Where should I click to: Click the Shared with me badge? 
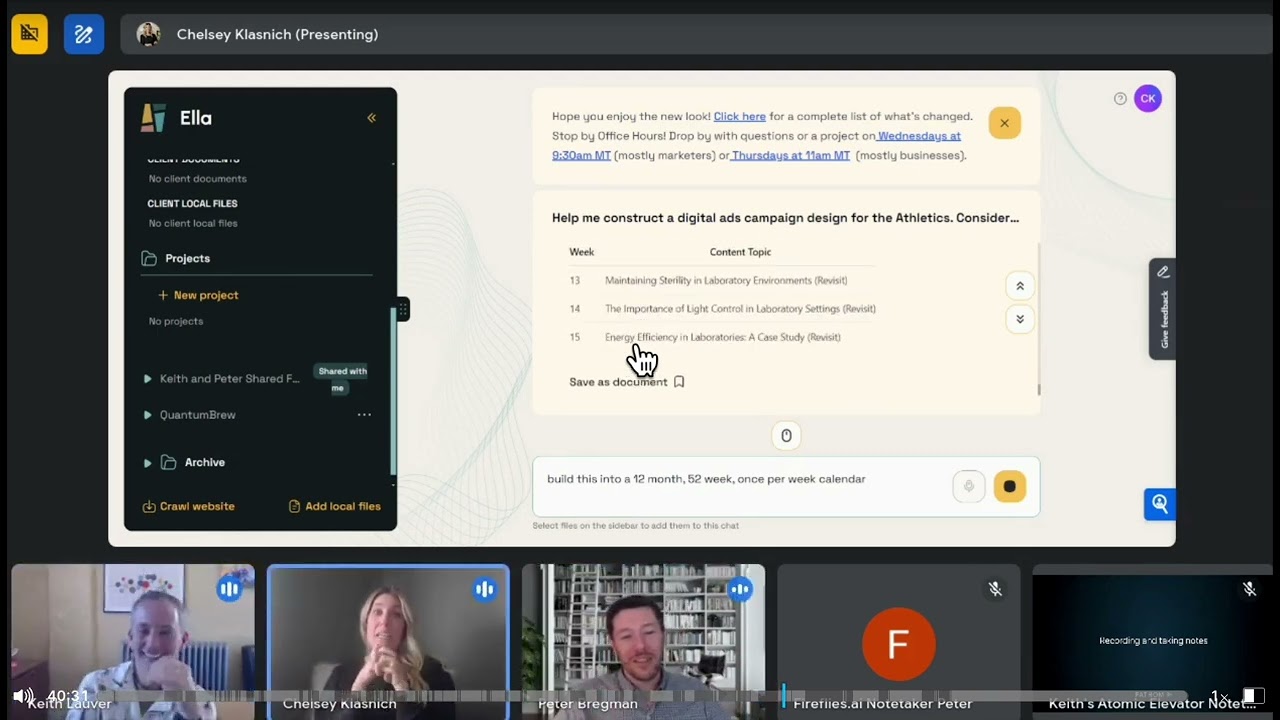tap(342, 379)
